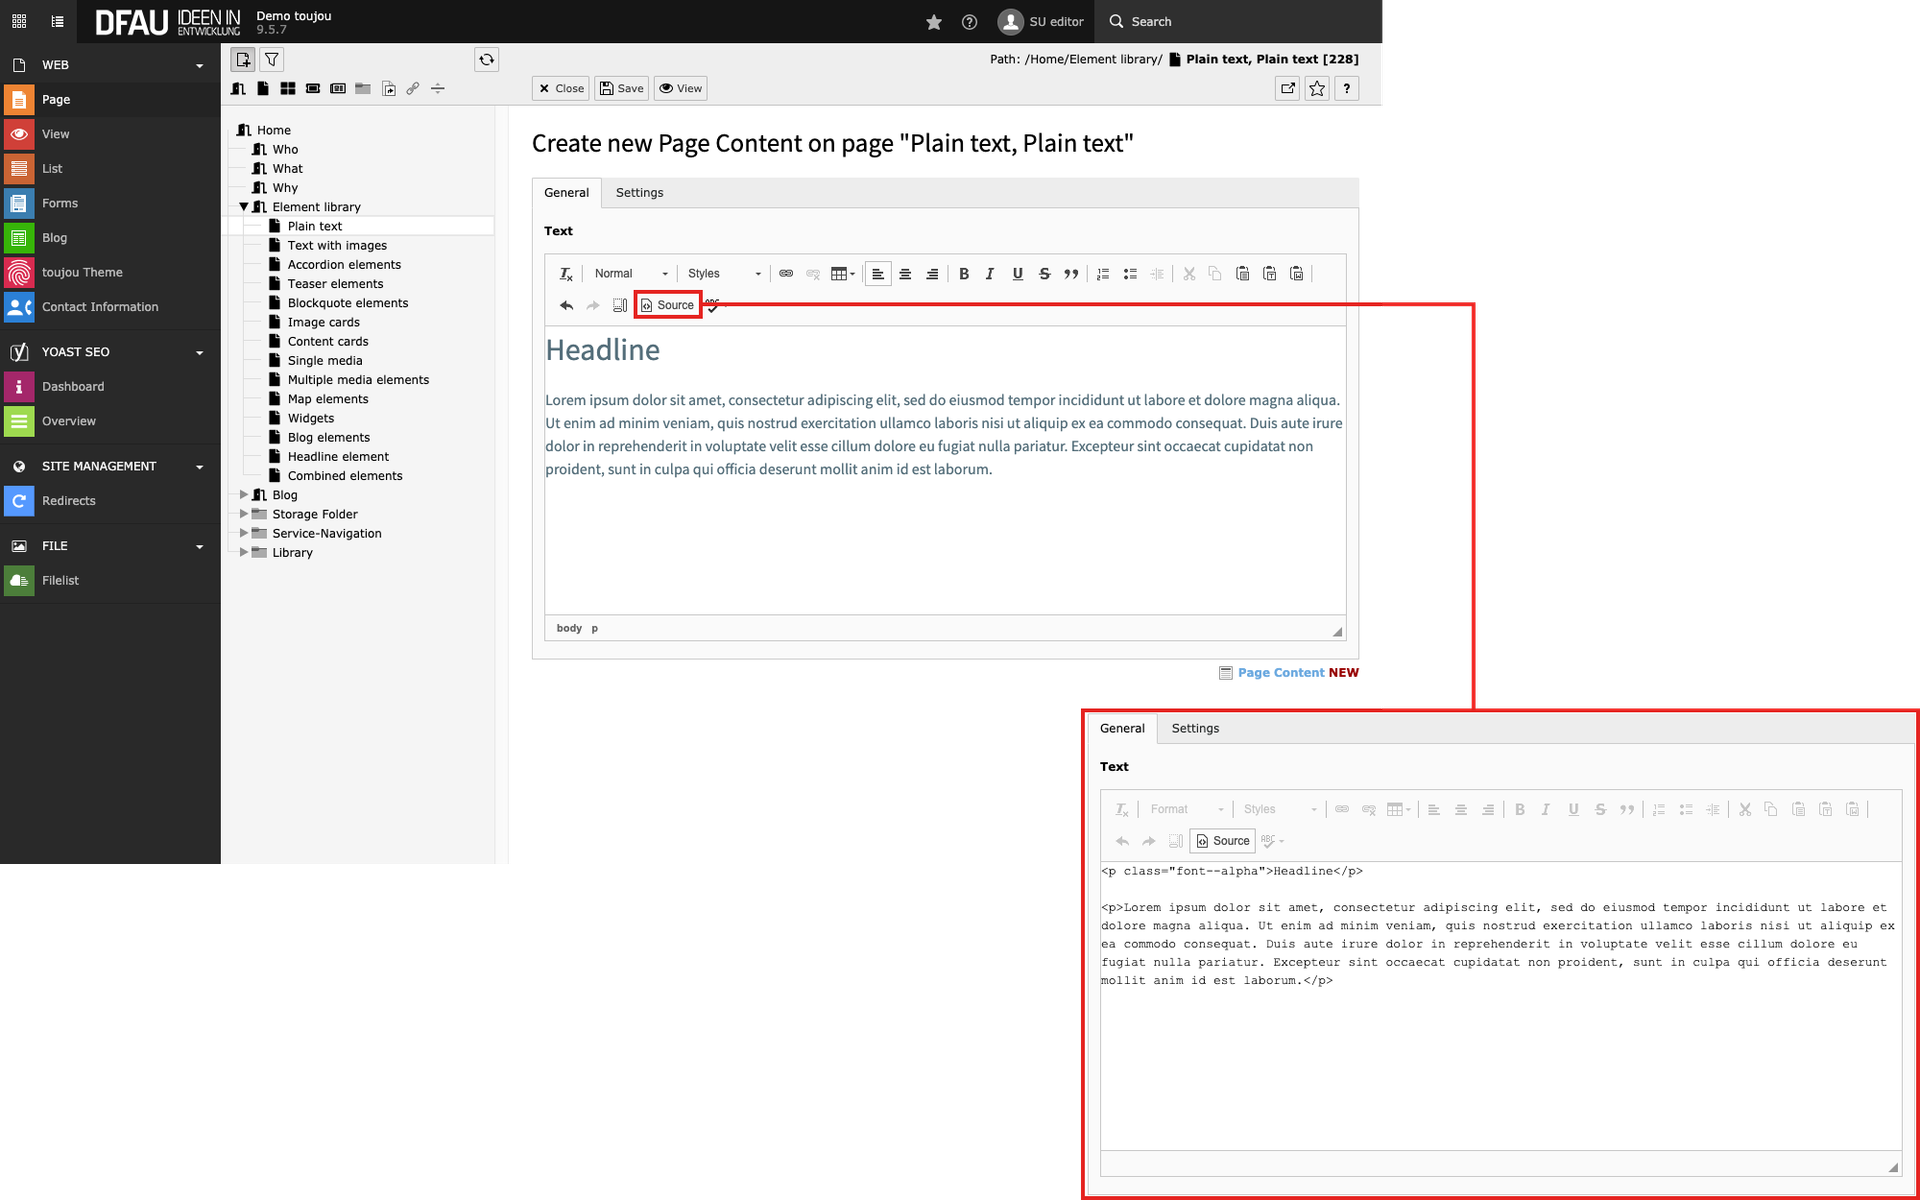Screen dimensions: 1920x1200
Task: Insert a link using the link icon
Action: click(x=786, y=274)
